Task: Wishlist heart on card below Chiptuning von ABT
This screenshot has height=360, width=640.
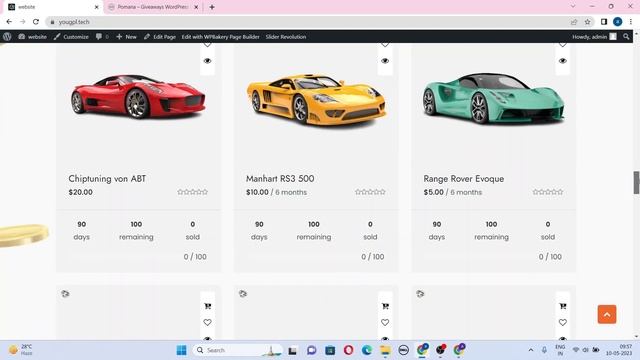Action: coord(207,322)
